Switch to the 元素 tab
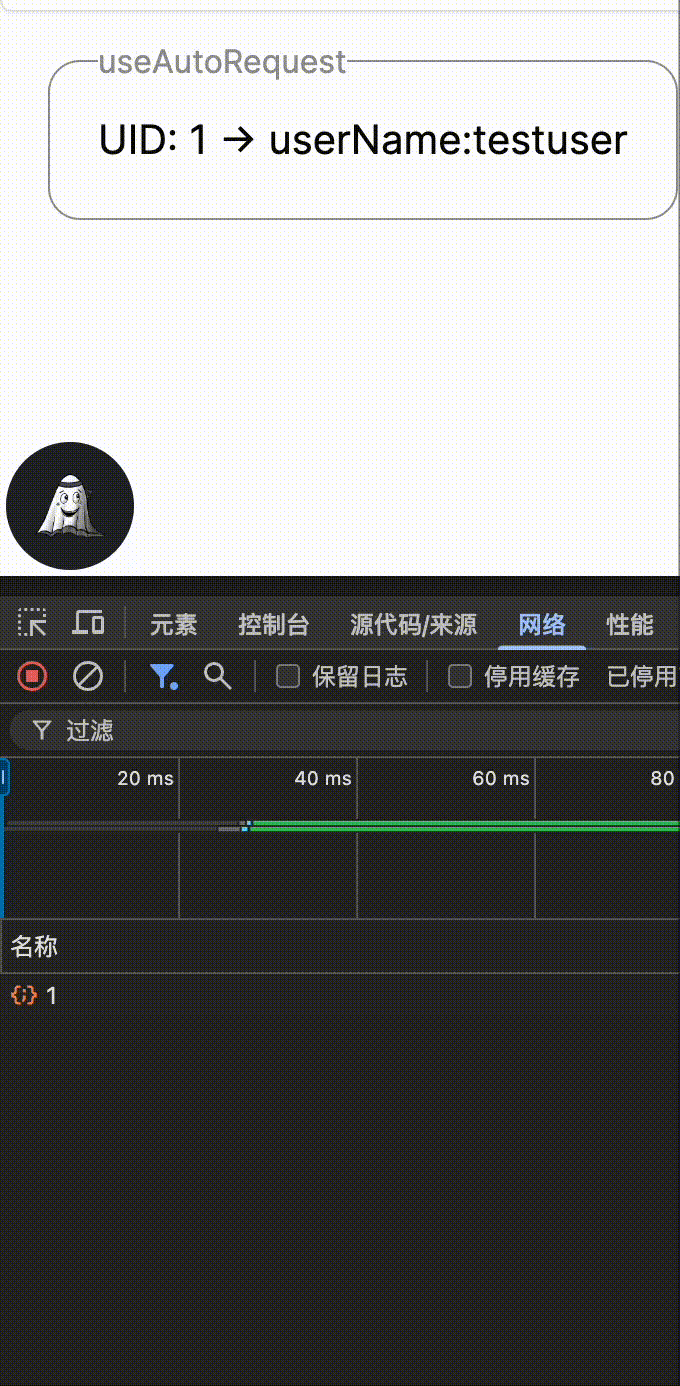Image resolution: width=680 pixels, height=1386 pixels. pyautogui.click(x=174, y=625)
